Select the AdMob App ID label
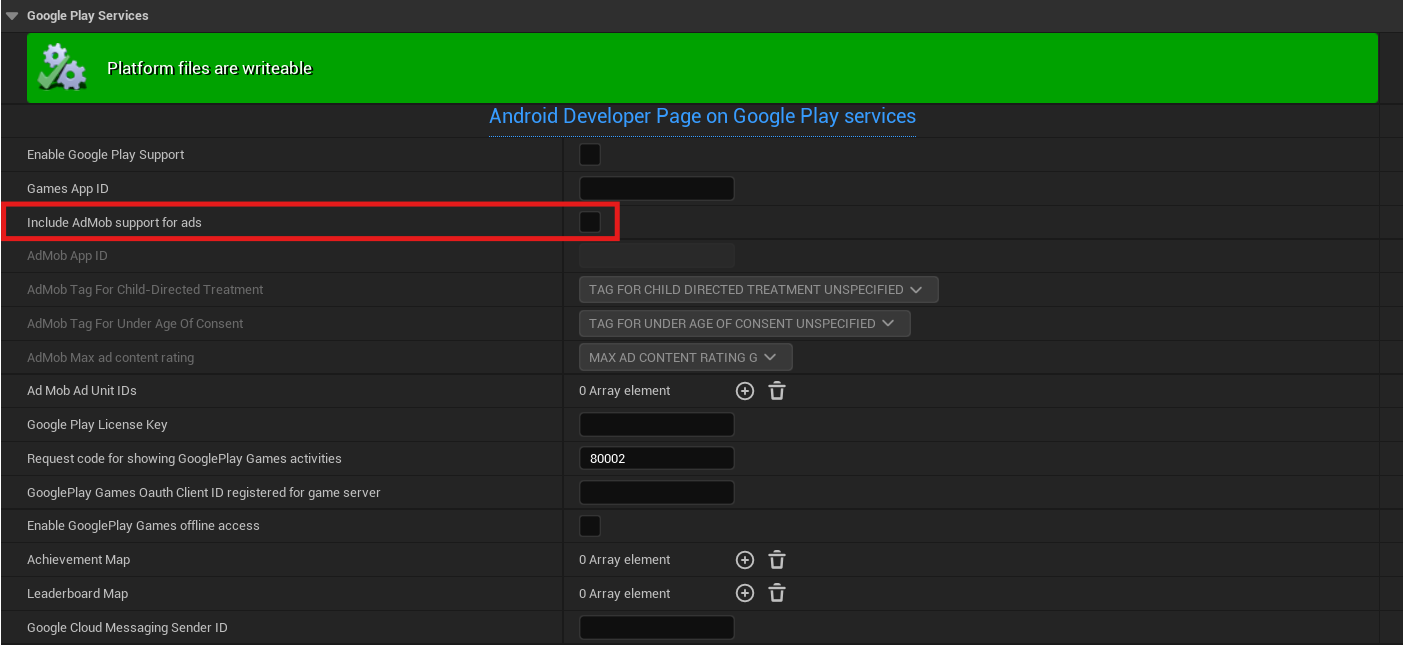The width and height of the screenshot is (1403, 645). click(x=67, y=256)
